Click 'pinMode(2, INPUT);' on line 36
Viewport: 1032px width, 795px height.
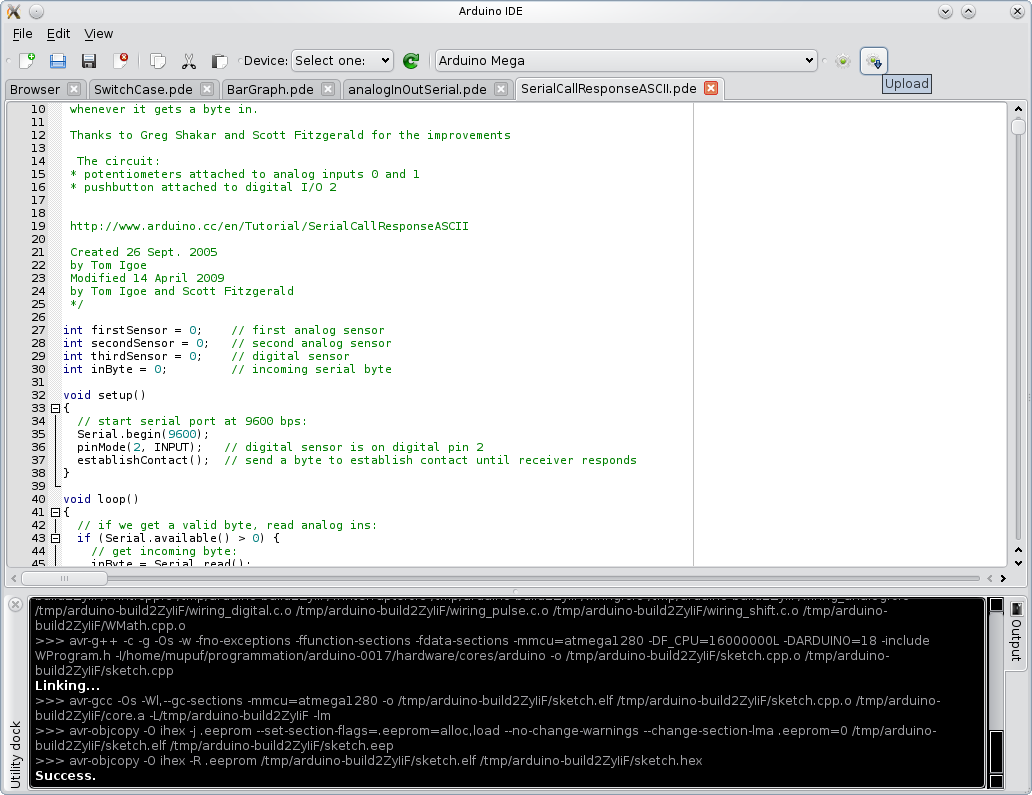pyautogui.click(x=140, y=448)
